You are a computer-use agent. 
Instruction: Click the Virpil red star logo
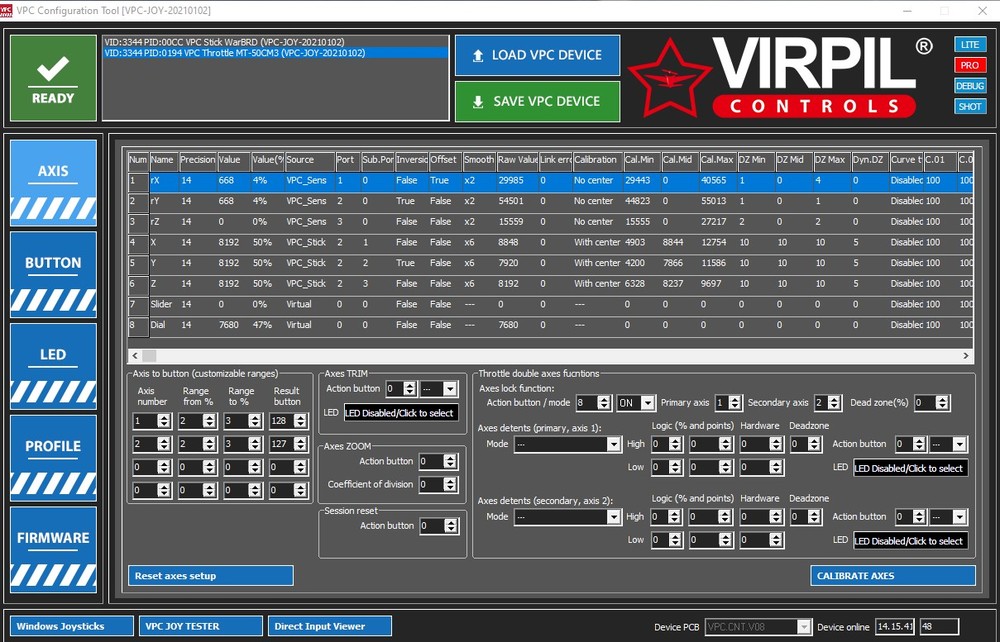[670, 79]
